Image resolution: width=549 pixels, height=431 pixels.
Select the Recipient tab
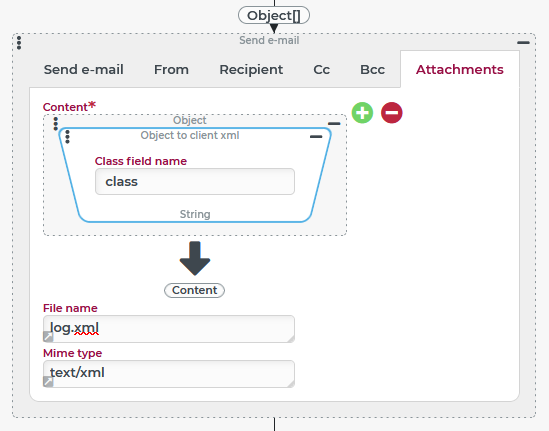point(251,69)
